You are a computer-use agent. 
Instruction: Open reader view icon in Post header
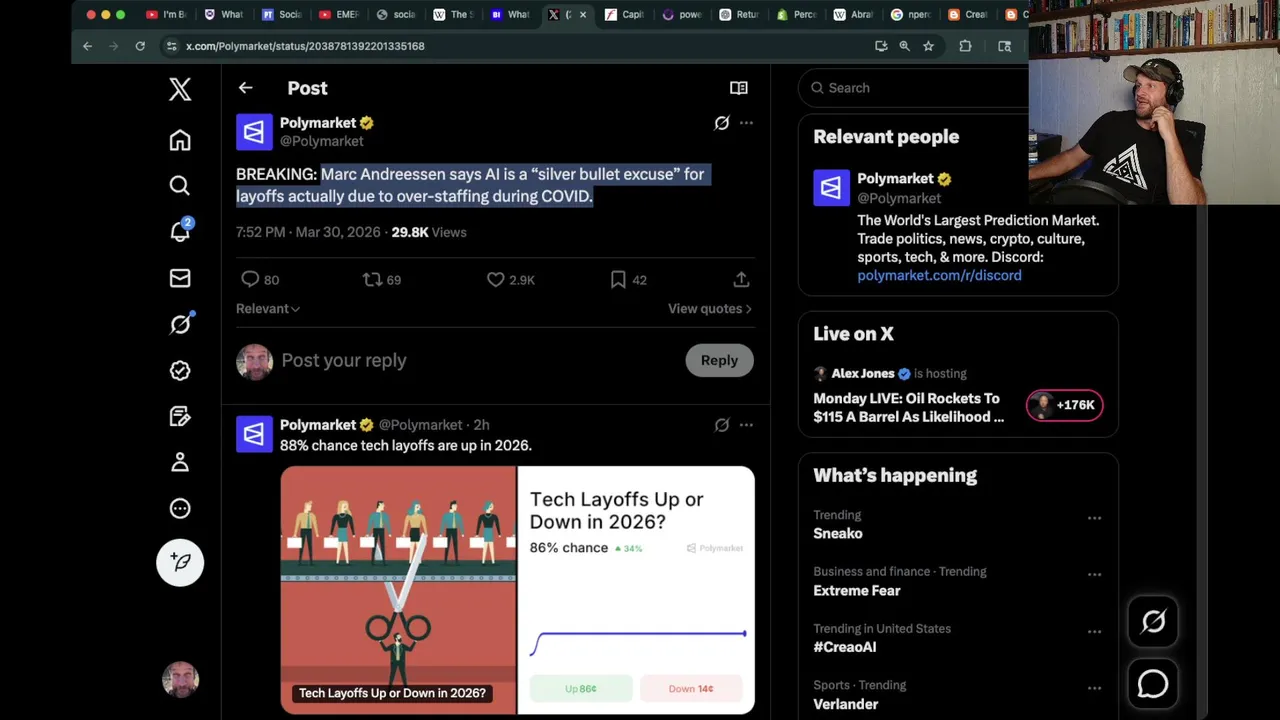739,88
